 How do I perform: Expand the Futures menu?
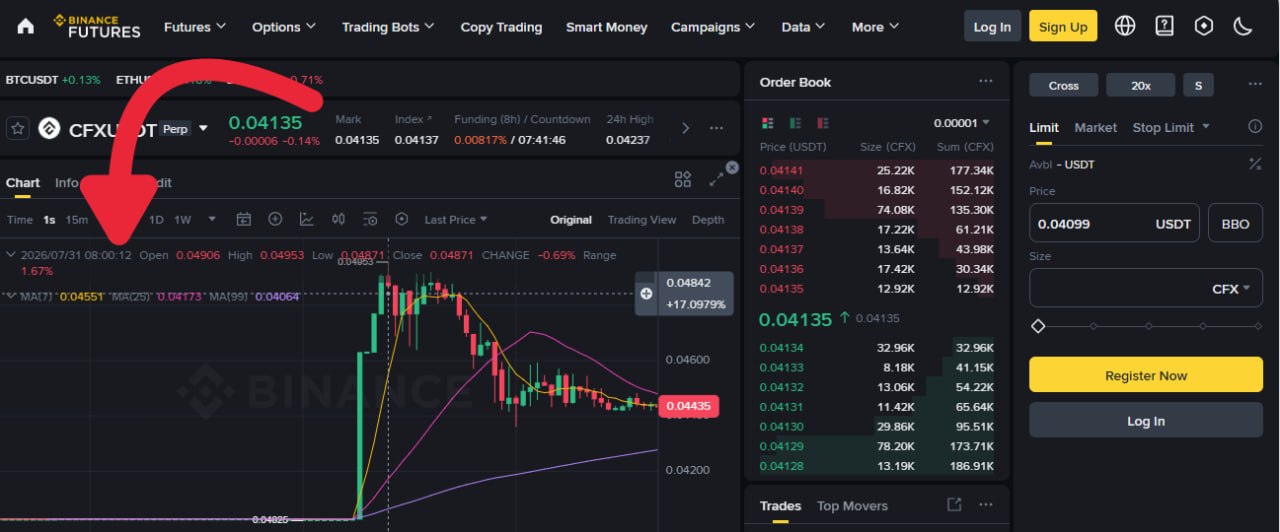click(x=195, y=27)
